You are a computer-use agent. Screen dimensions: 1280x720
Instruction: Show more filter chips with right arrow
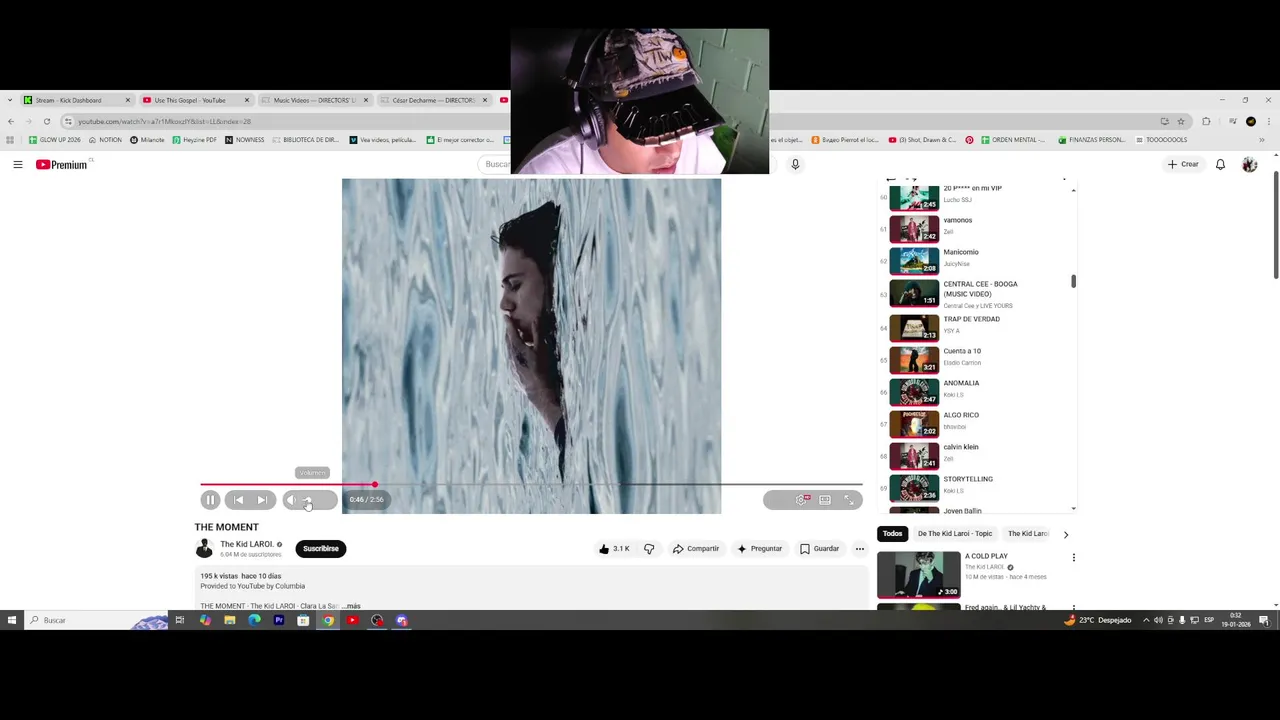coord(1066,534)
